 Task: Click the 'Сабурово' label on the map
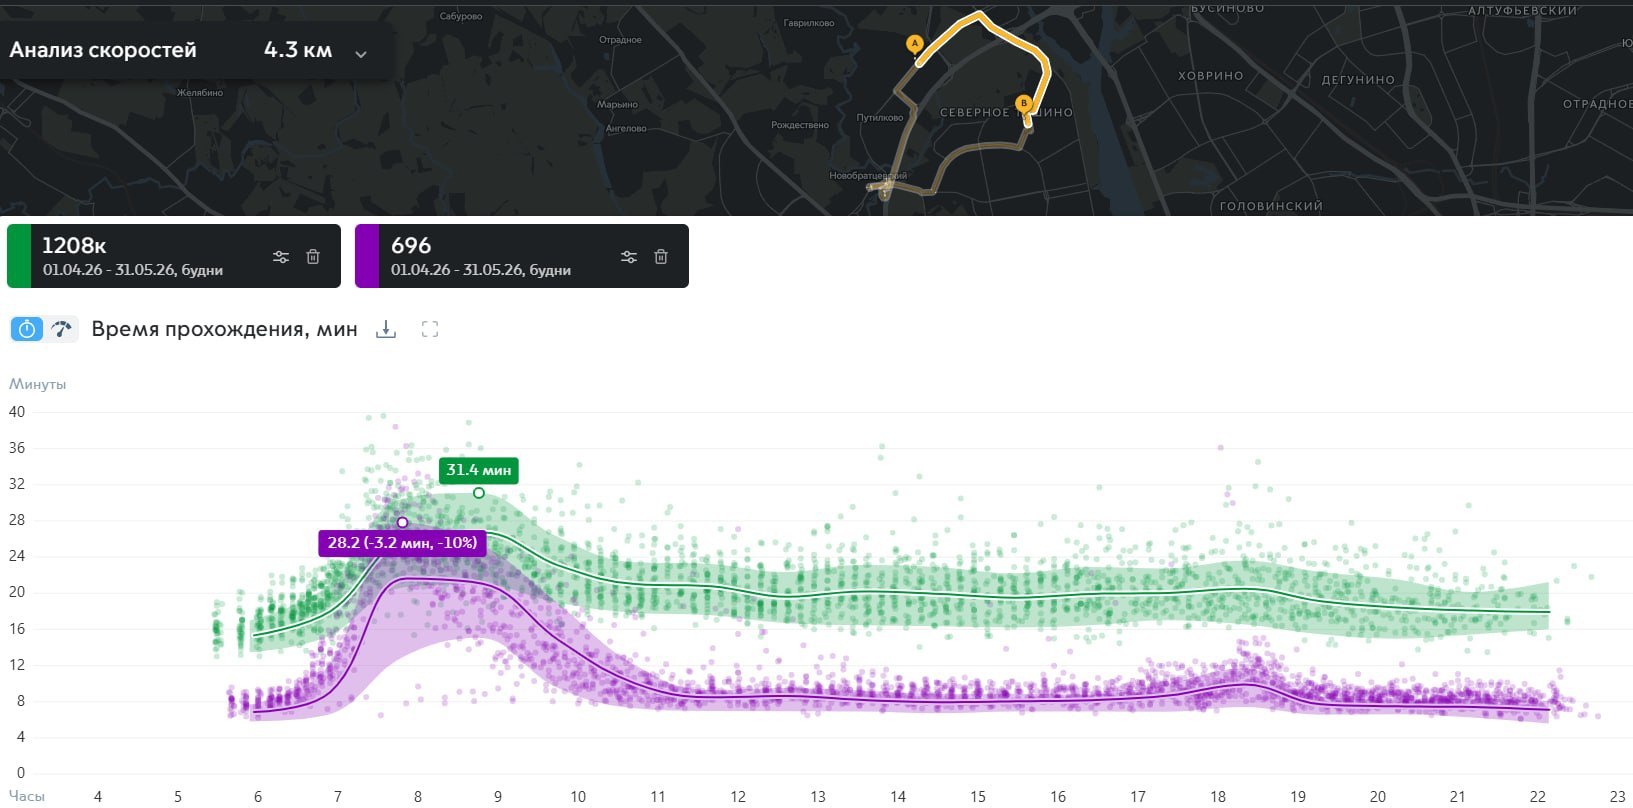click(x=461, y=16)
